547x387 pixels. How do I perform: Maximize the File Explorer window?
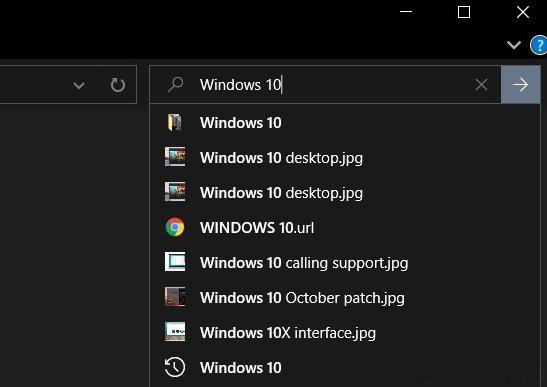tap(464, 12)
